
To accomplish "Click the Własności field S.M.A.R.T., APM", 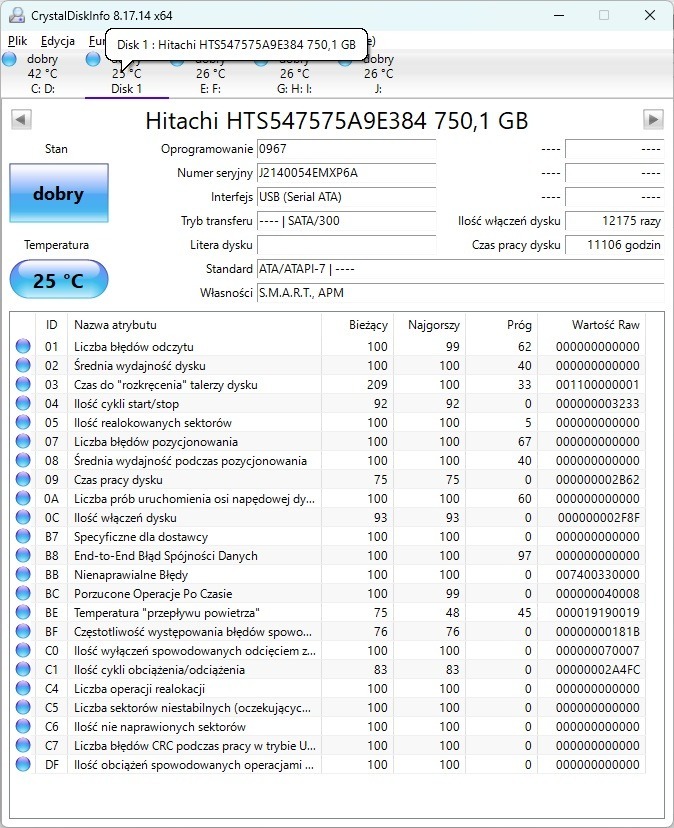I will coord(461,293).
